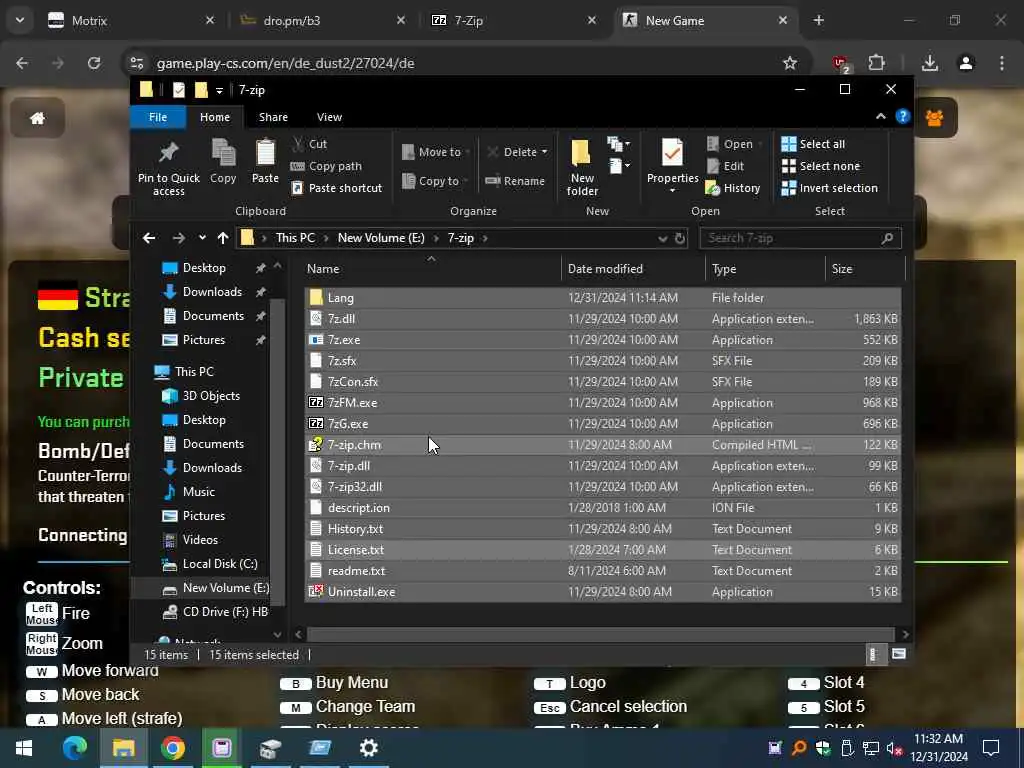Image resolution: width=1024 pixels, height=768 pixels.
Task: Bookmark page with star icon
Action: point(790,63)
